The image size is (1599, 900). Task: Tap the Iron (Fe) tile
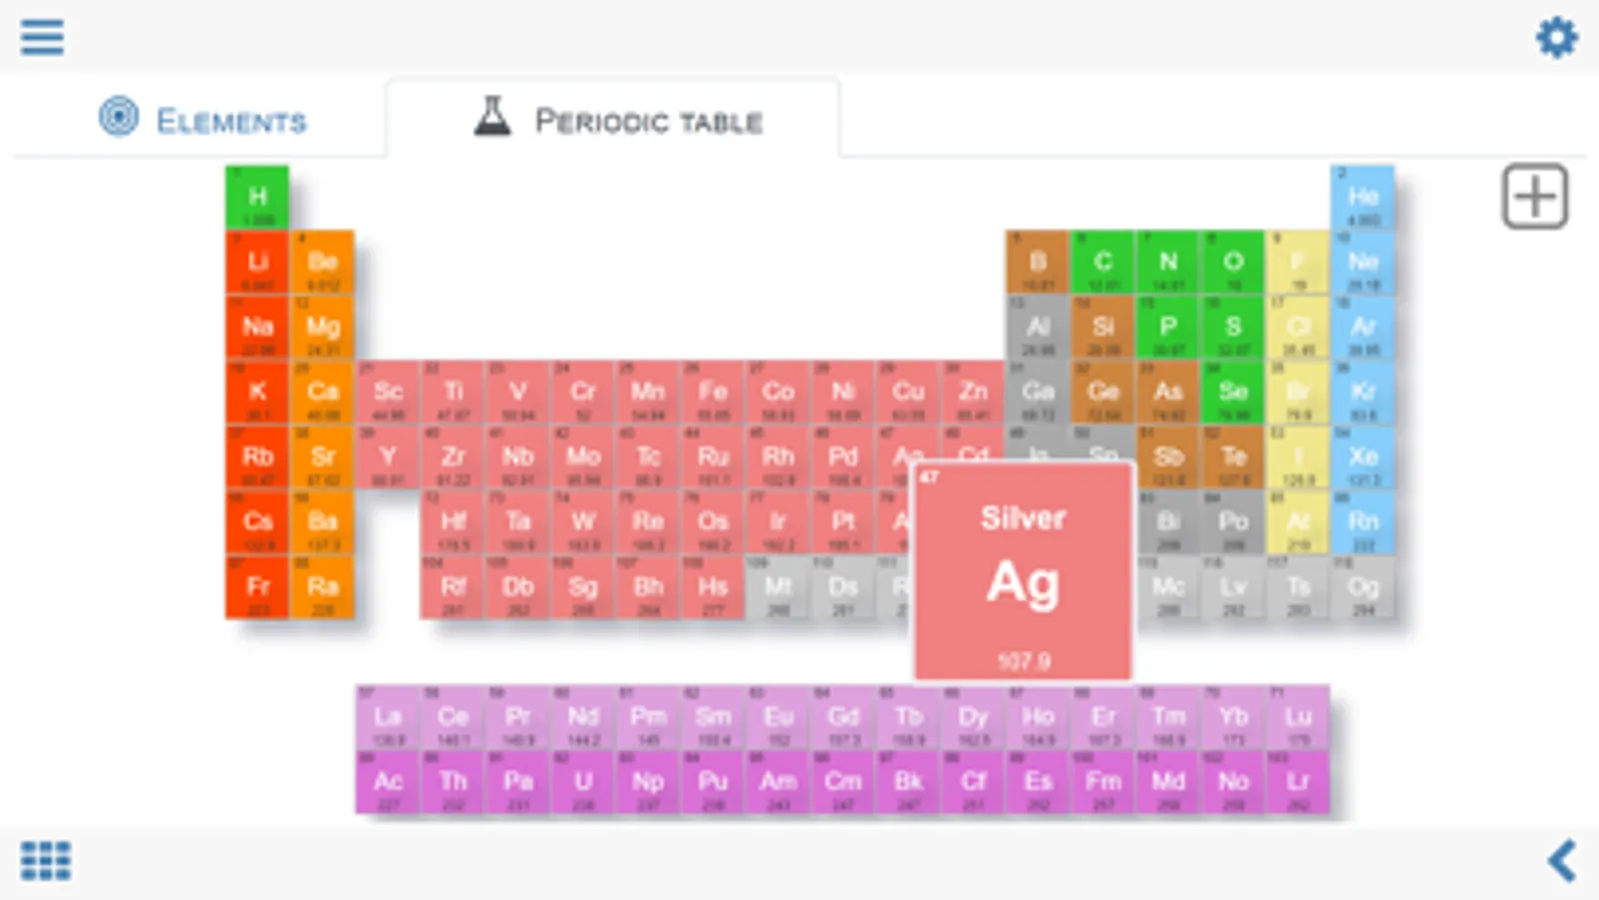(712, 393)
